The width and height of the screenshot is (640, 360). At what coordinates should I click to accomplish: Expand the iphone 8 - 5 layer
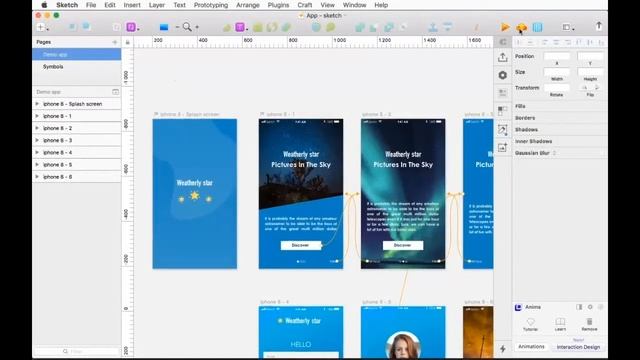(37, 164)
